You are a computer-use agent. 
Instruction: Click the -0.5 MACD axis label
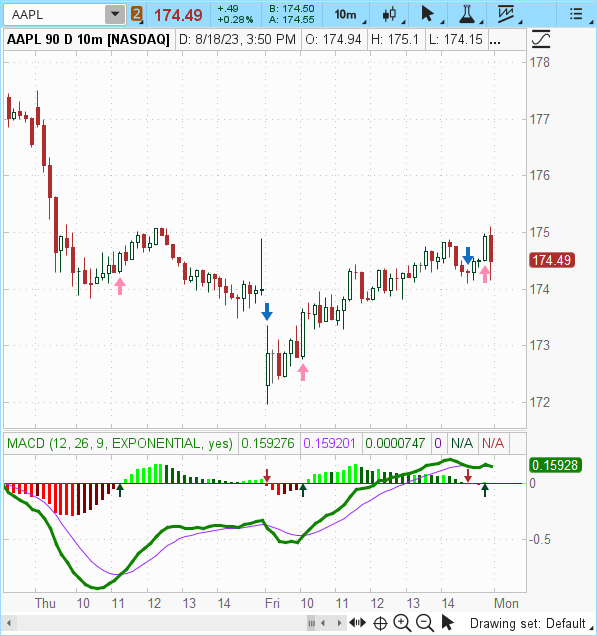tap(540, 540)
